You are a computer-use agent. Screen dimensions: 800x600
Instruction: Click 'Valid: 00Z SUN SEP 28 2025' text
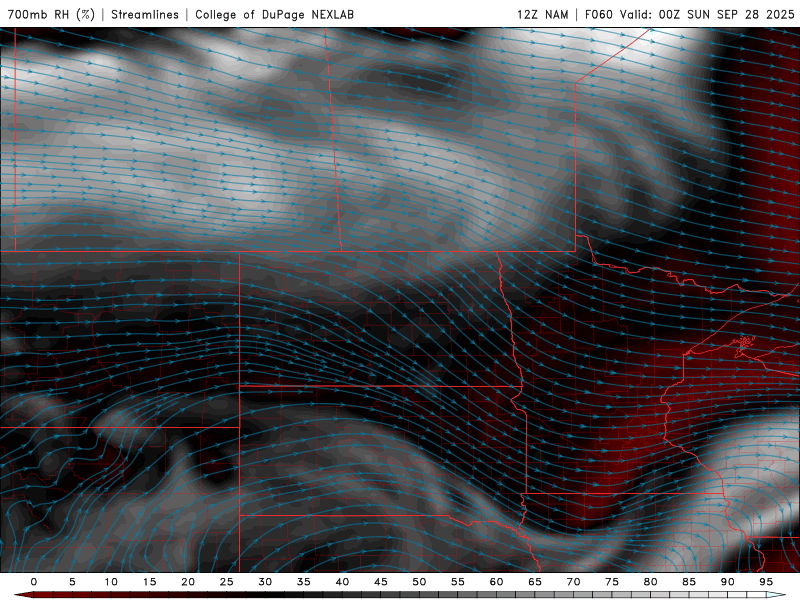click(707, 14)
